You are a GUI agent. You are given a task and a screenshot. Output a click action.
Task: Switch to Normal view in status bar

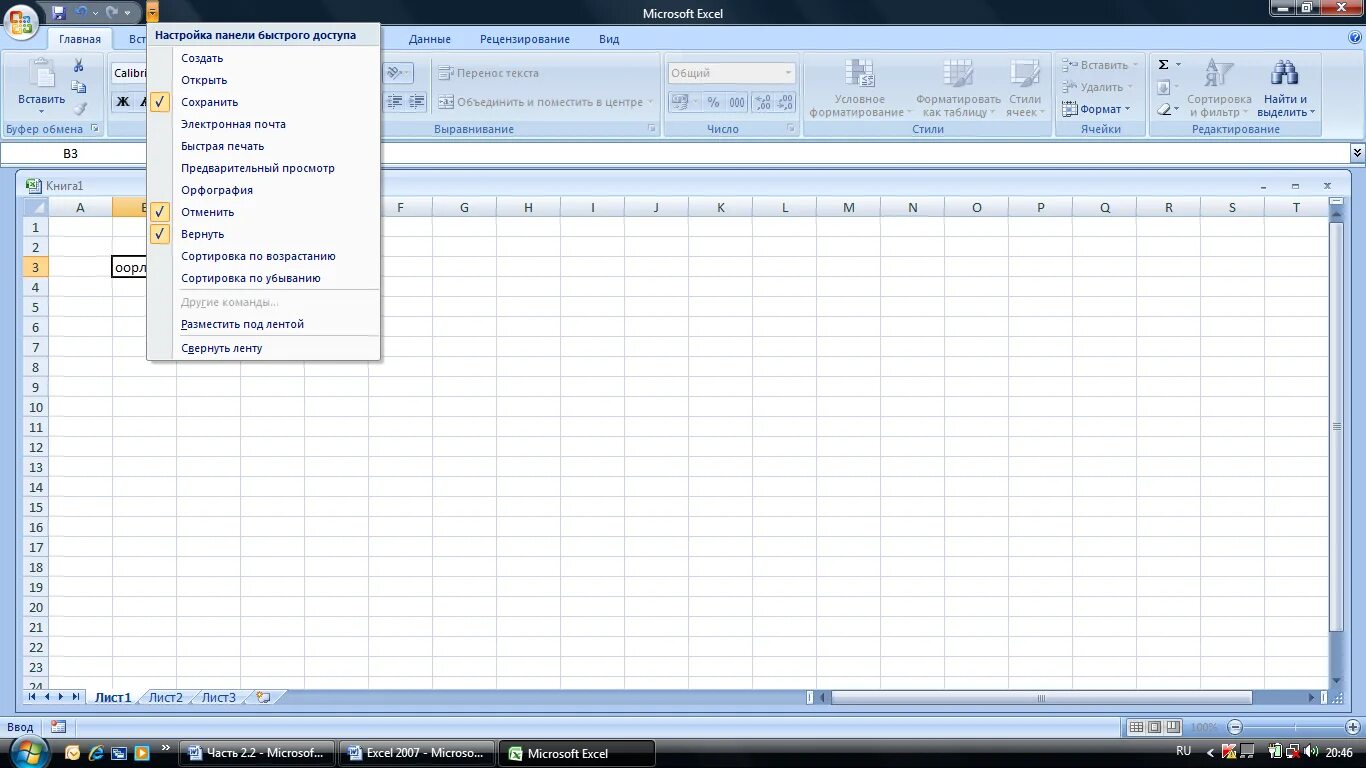[x=1136, y=727]
